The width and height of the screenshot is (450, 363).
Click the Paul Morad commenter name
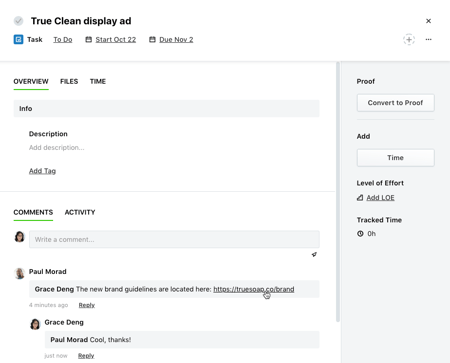(x=48, y=272)
